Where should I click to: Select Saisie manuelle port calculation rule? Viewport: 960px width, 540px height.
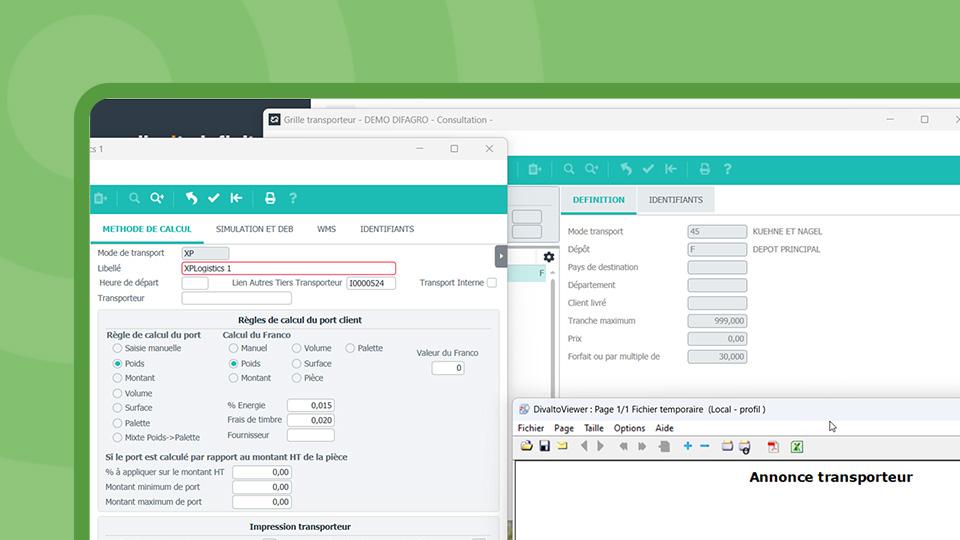(x=118, y=348)
